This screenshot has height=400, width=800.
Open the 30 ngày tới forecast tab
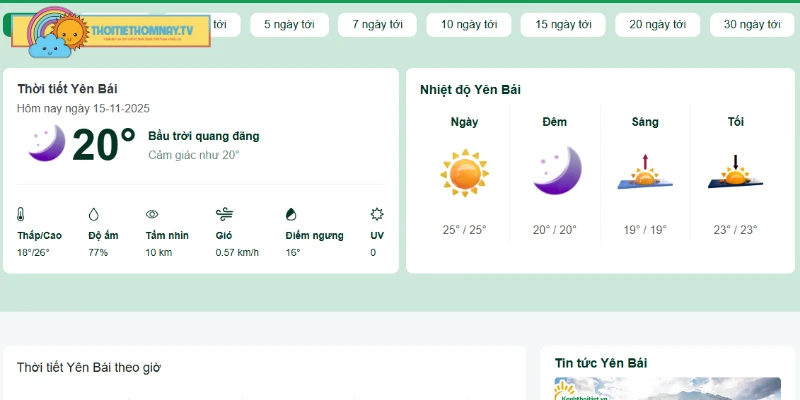pos(752,24)
